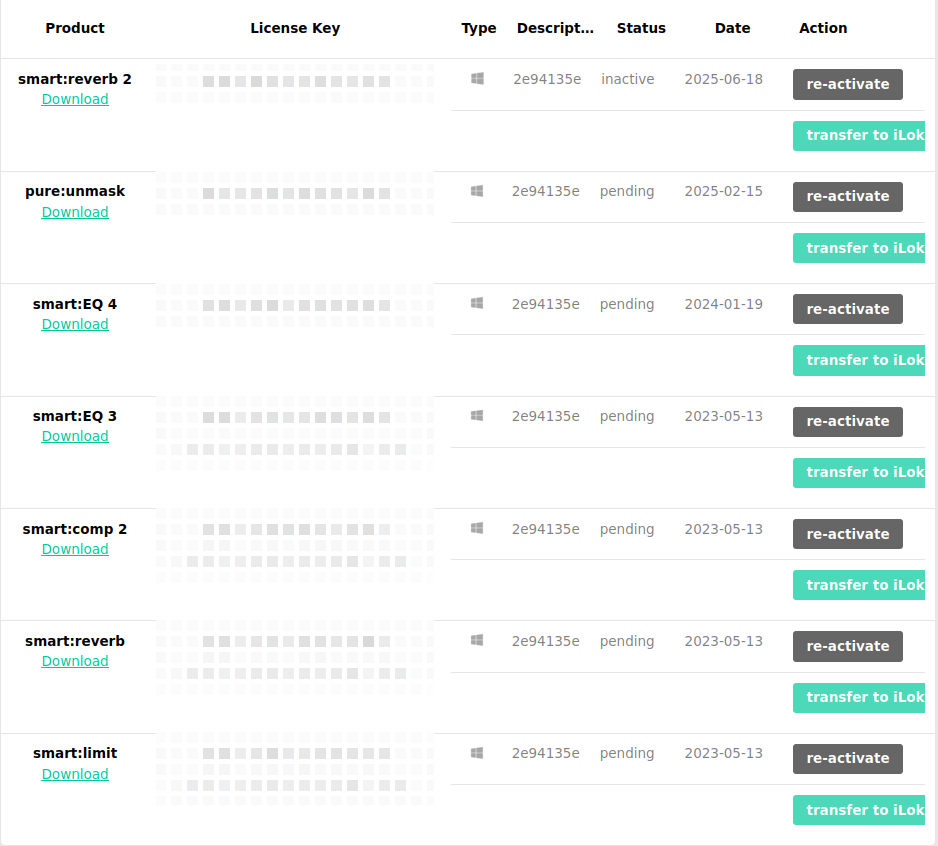This screenshot has width=938, height=846.
Task: Click Windows icon in smart:comp 2 row
Action: tap(477, 528)
